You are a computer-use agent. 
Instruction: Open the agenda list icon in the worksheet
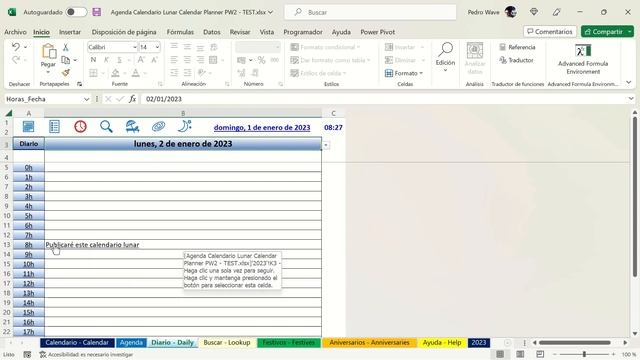point(54,127)
